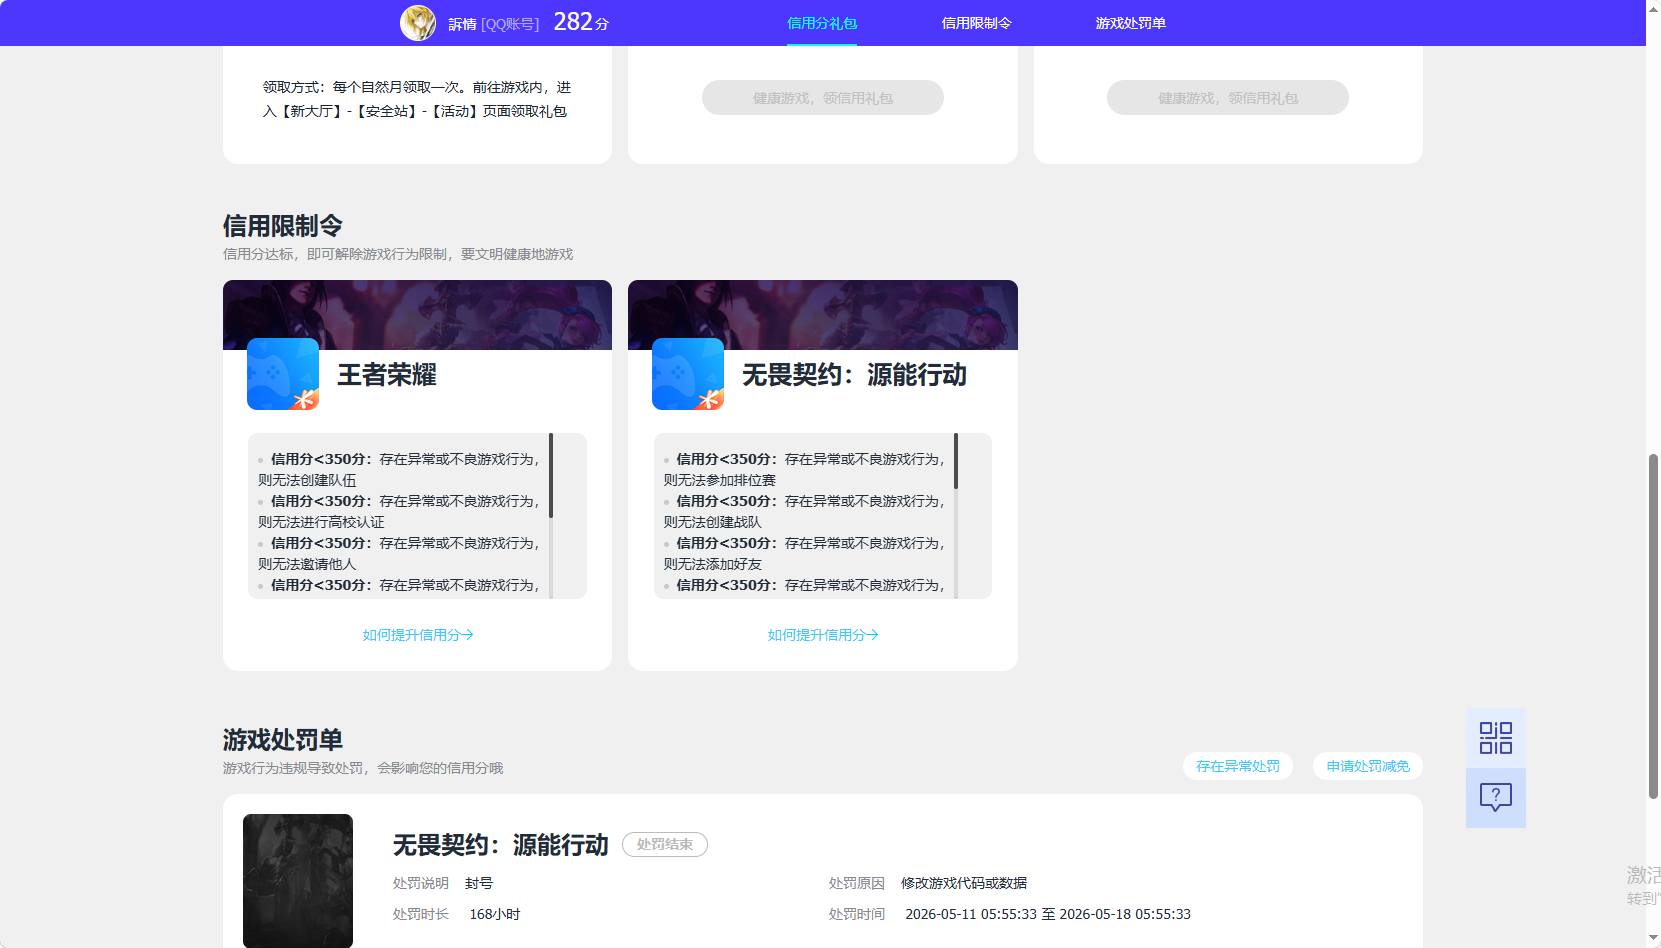Switch to 信用分礼包 tab
1661x948 pixels.
click(822, 23)
